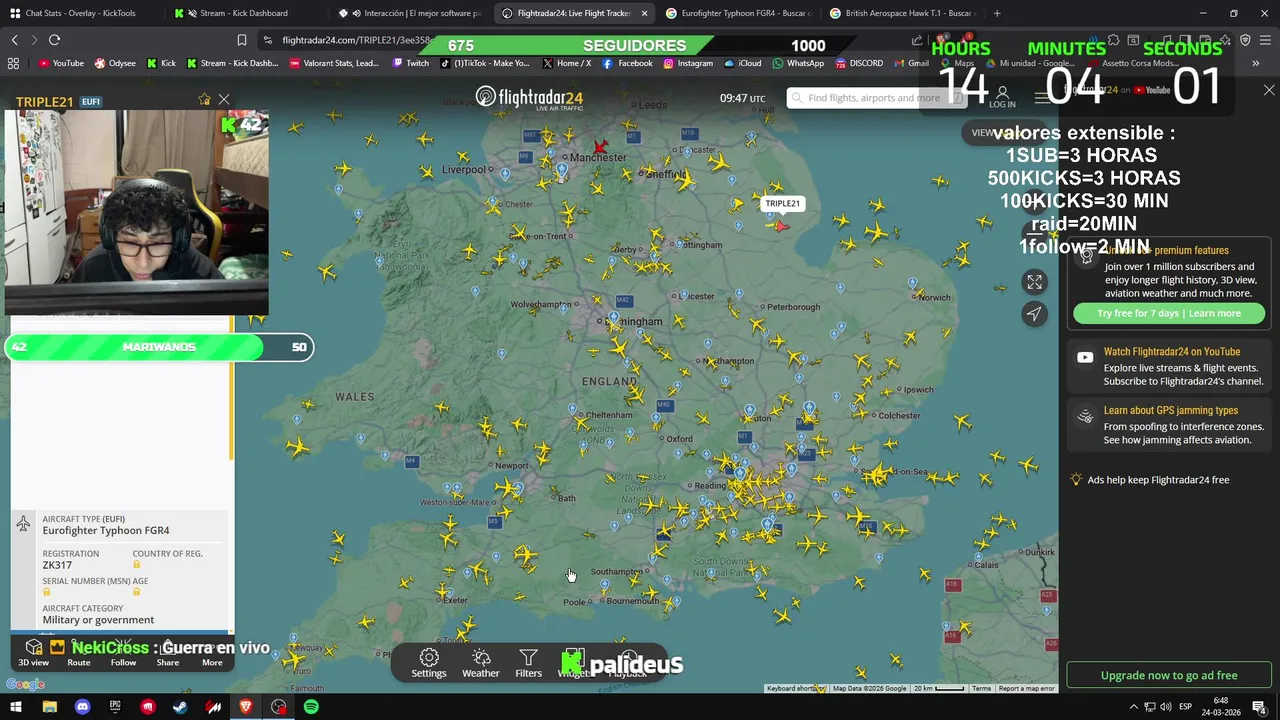
Task: Click the browser Back arrow
Action: click(x=14, y=40)
